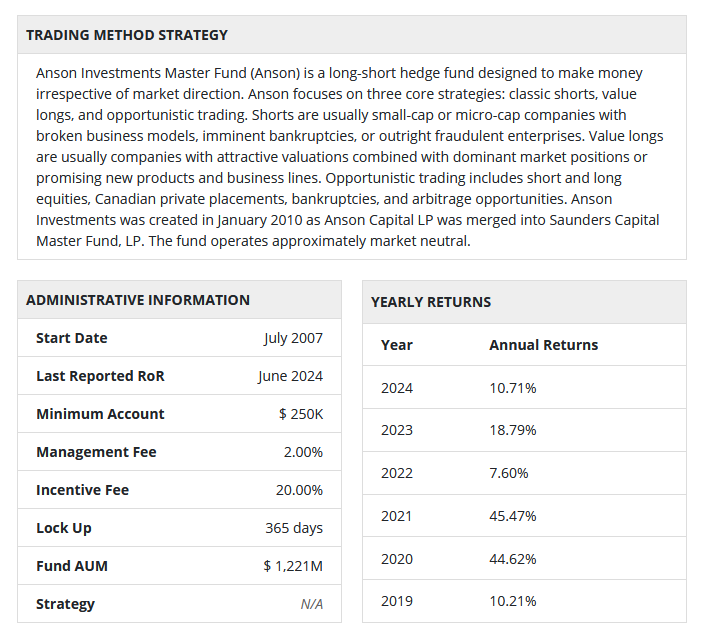Viewport: 705px width, 632px height.
Task: Click the Trading Method Strategy header
Action: coord(127,35)
